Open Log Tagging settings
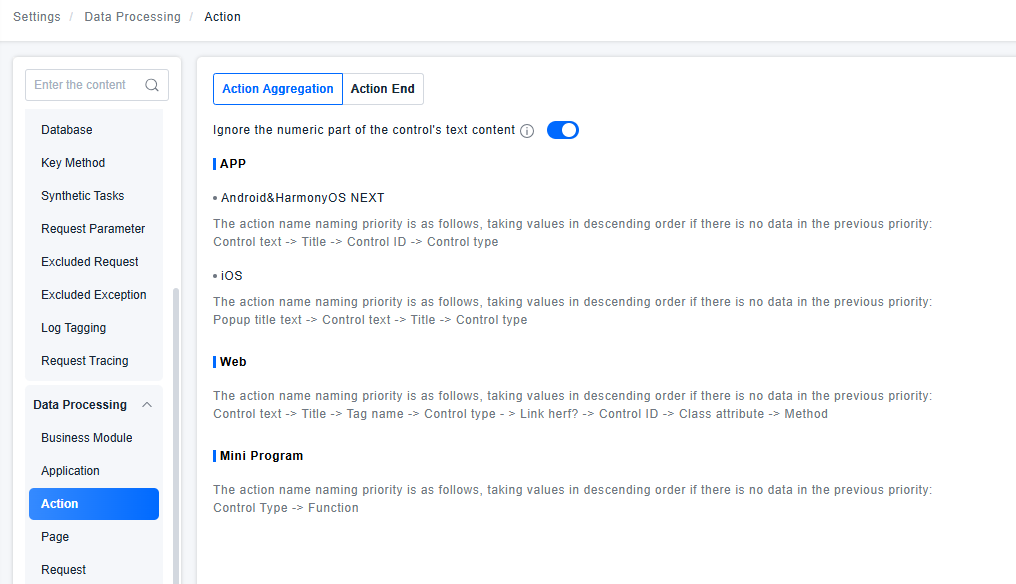 click(x=73, y=328)
